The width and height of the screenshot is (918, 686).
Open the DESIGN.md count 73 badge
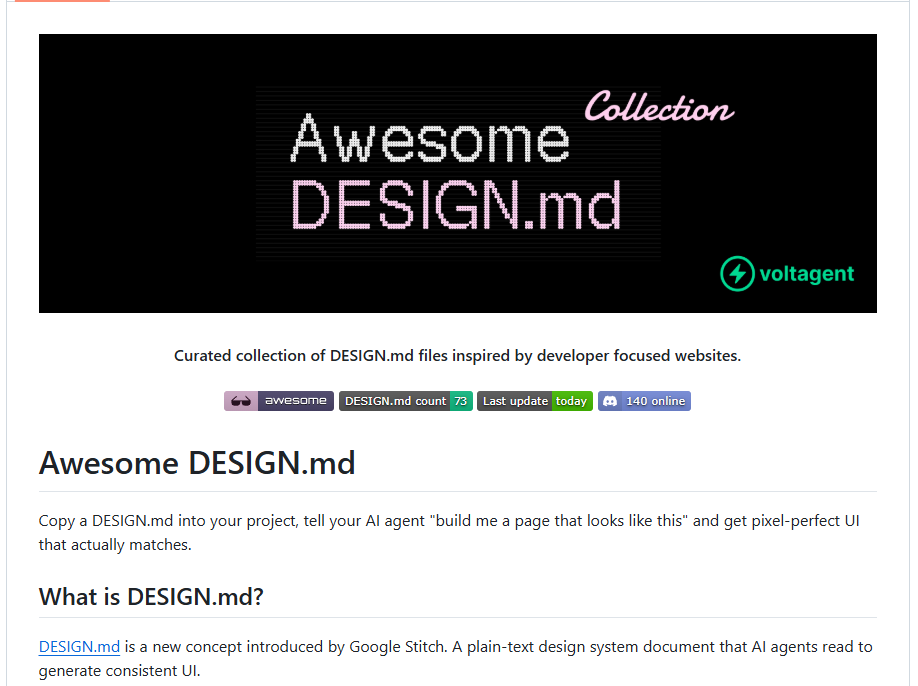pyautogui.click(x=406, y=401)
